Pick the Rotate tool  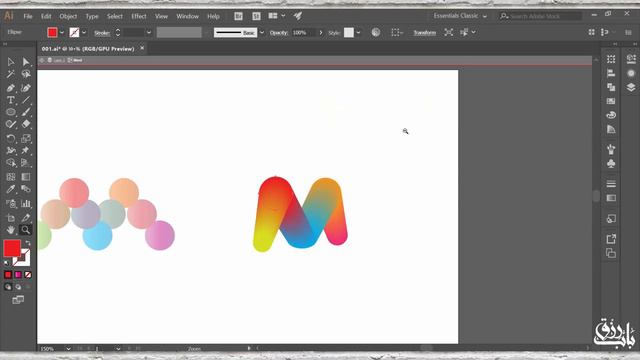click(x=11, y=139)
